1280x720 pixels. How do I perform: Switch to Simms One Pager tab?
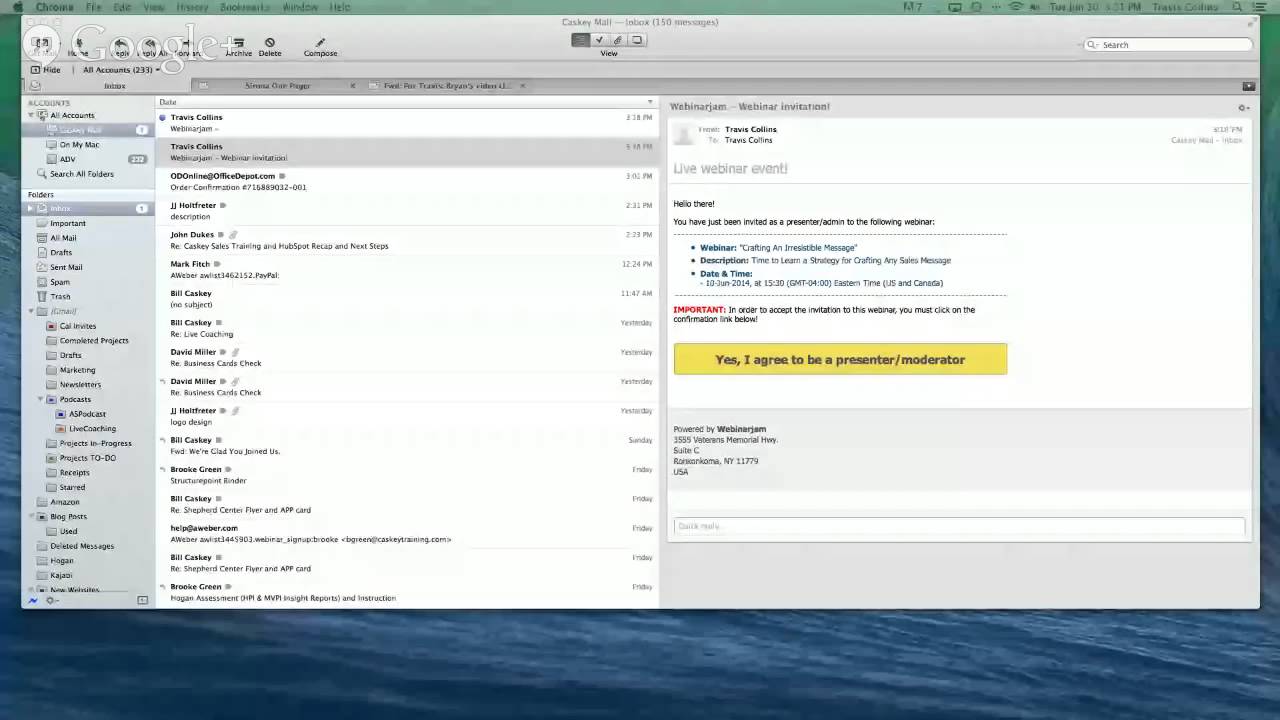[x=277, y=86]
